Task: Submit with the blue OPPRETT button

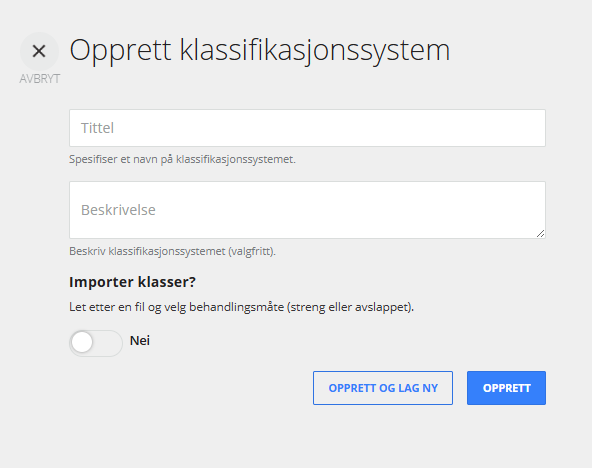Action: pyautogui.click(x=506, y=388)
